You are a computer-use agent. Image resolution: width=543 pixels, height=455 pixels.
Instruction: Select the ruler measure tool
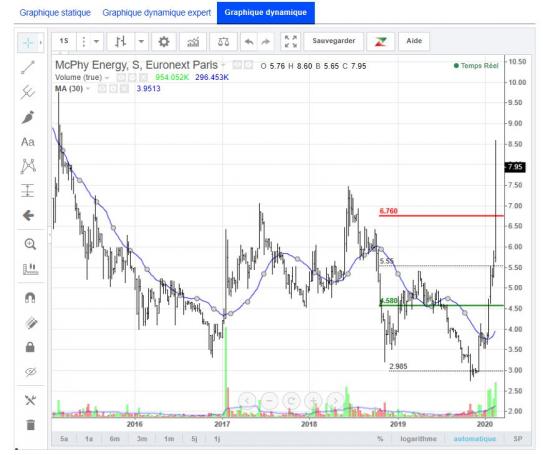30,269
